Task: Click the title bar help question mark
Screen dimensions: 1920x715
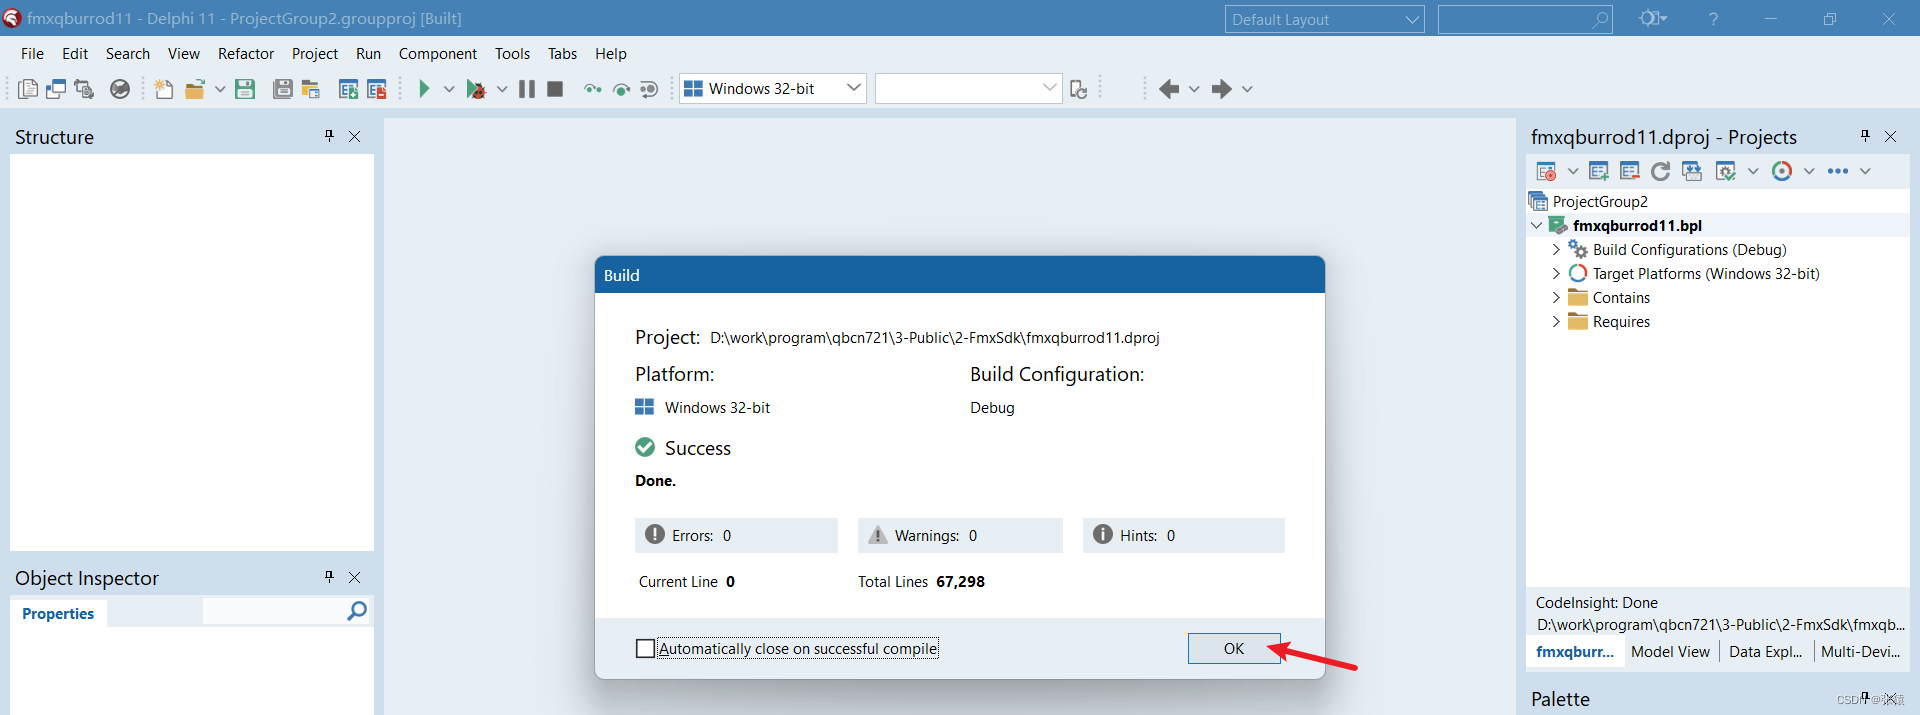Action: click(x=1713, y=19)
